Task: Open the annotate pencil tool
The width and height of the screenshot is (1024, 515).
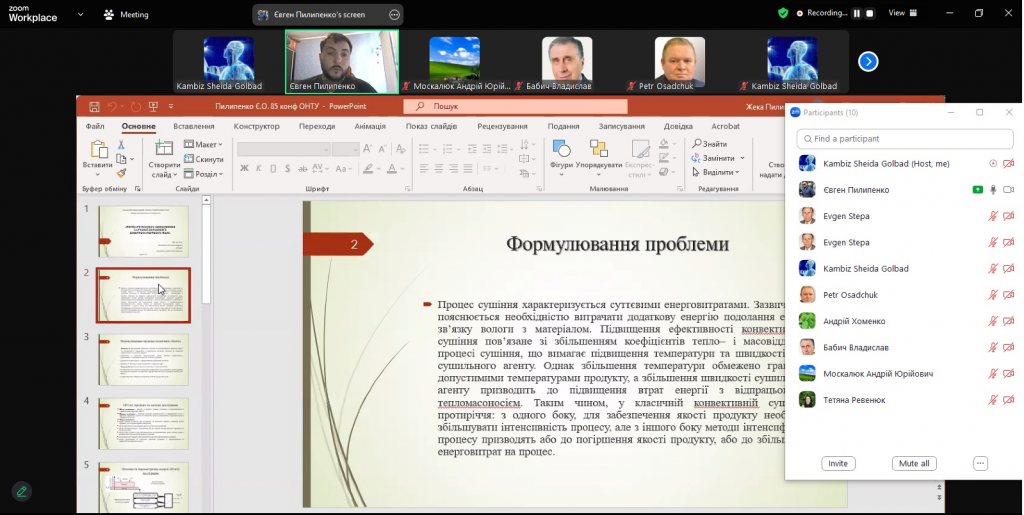Action: pos(22,492)
